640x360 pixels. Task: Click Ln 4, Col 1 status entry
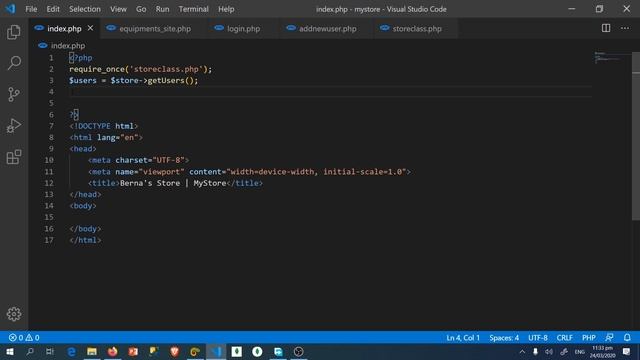coord(463,338)
